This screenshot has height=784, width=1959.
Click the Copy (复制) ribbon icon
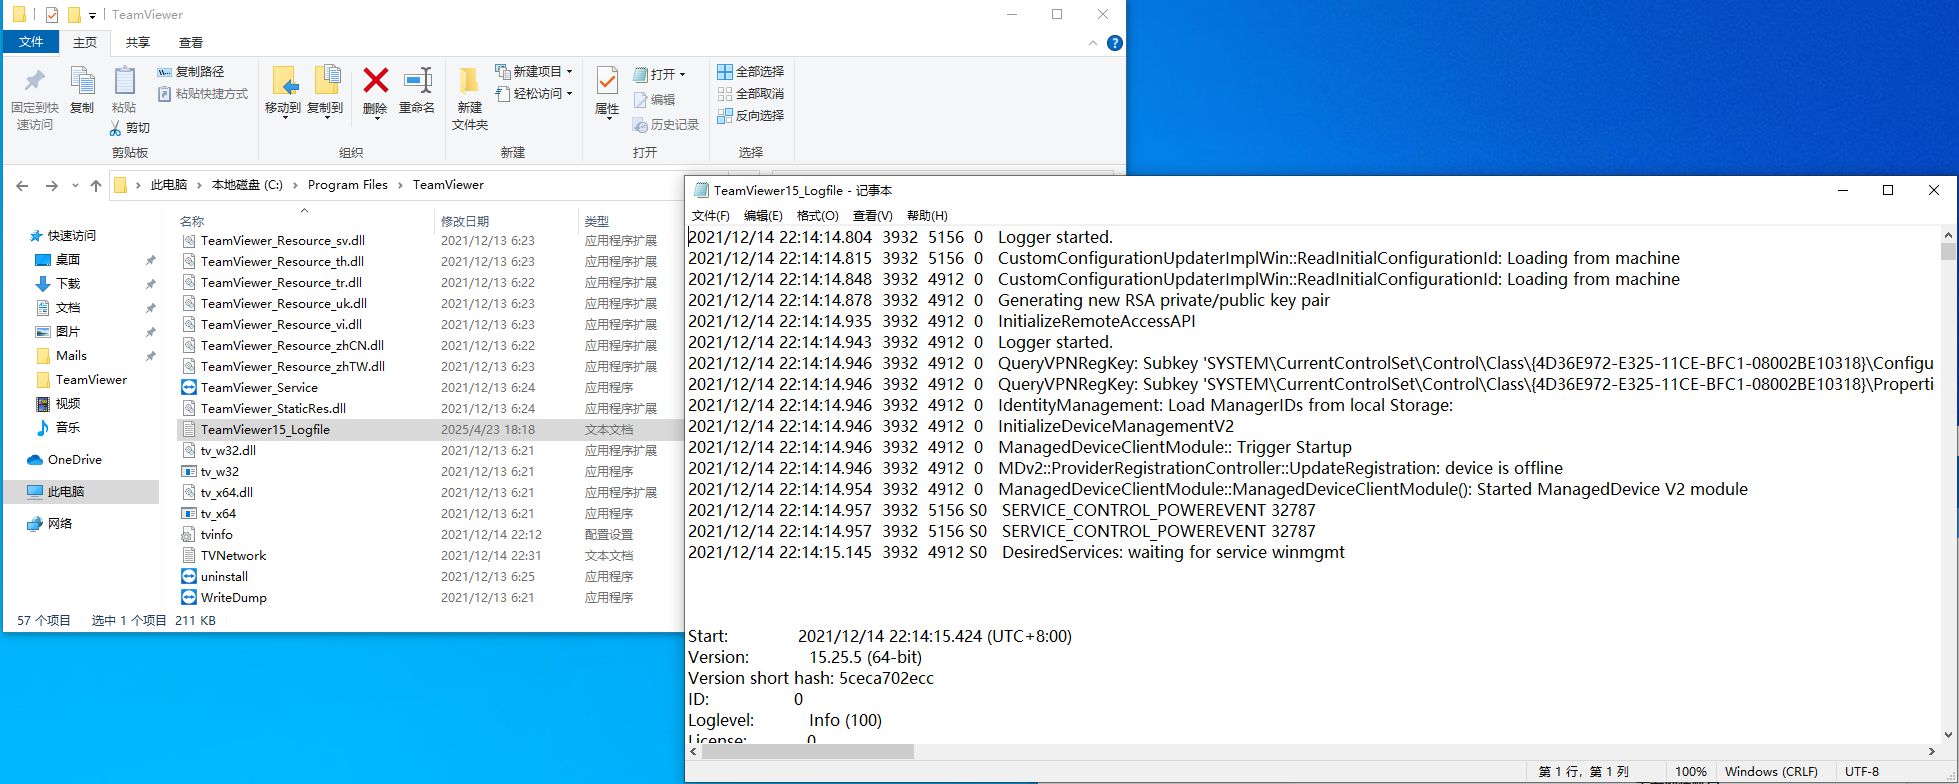tap(82, 81)
